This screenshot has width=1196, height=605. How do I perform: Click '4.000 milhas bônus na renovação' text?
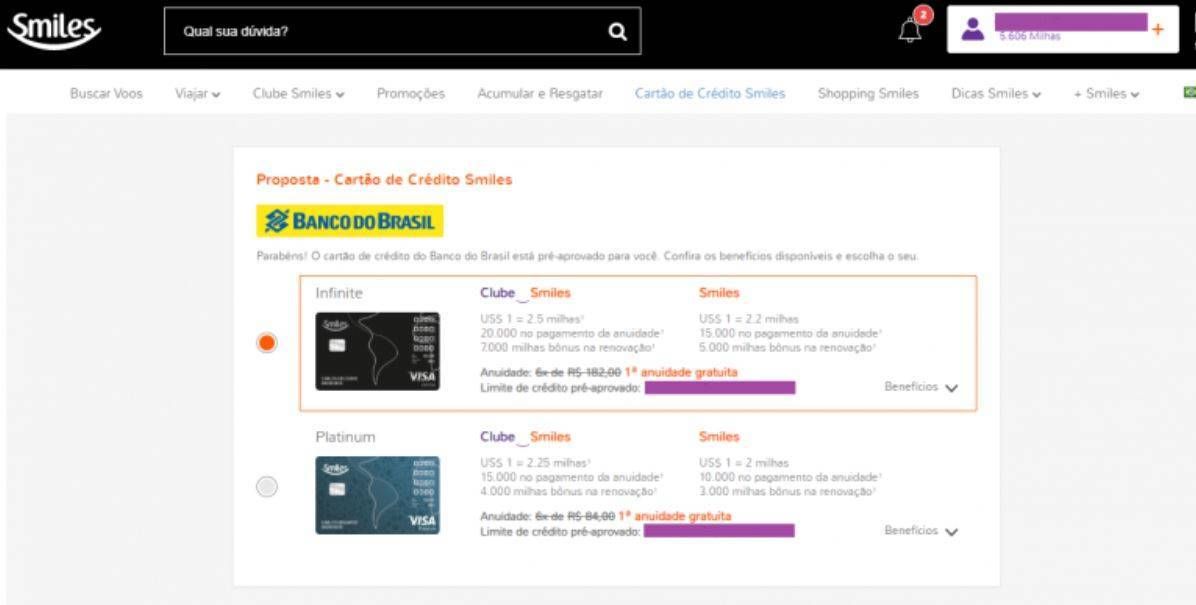[x=569, y=491]
